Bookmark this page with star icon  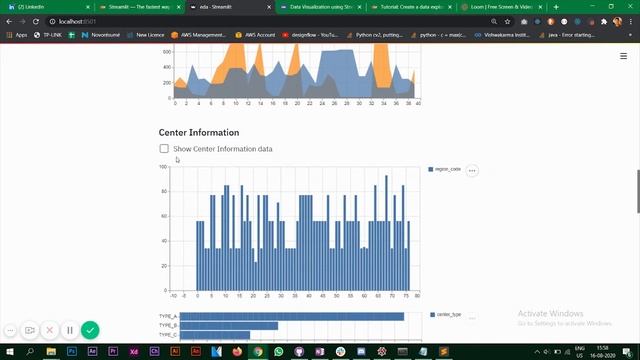point(507,22)
